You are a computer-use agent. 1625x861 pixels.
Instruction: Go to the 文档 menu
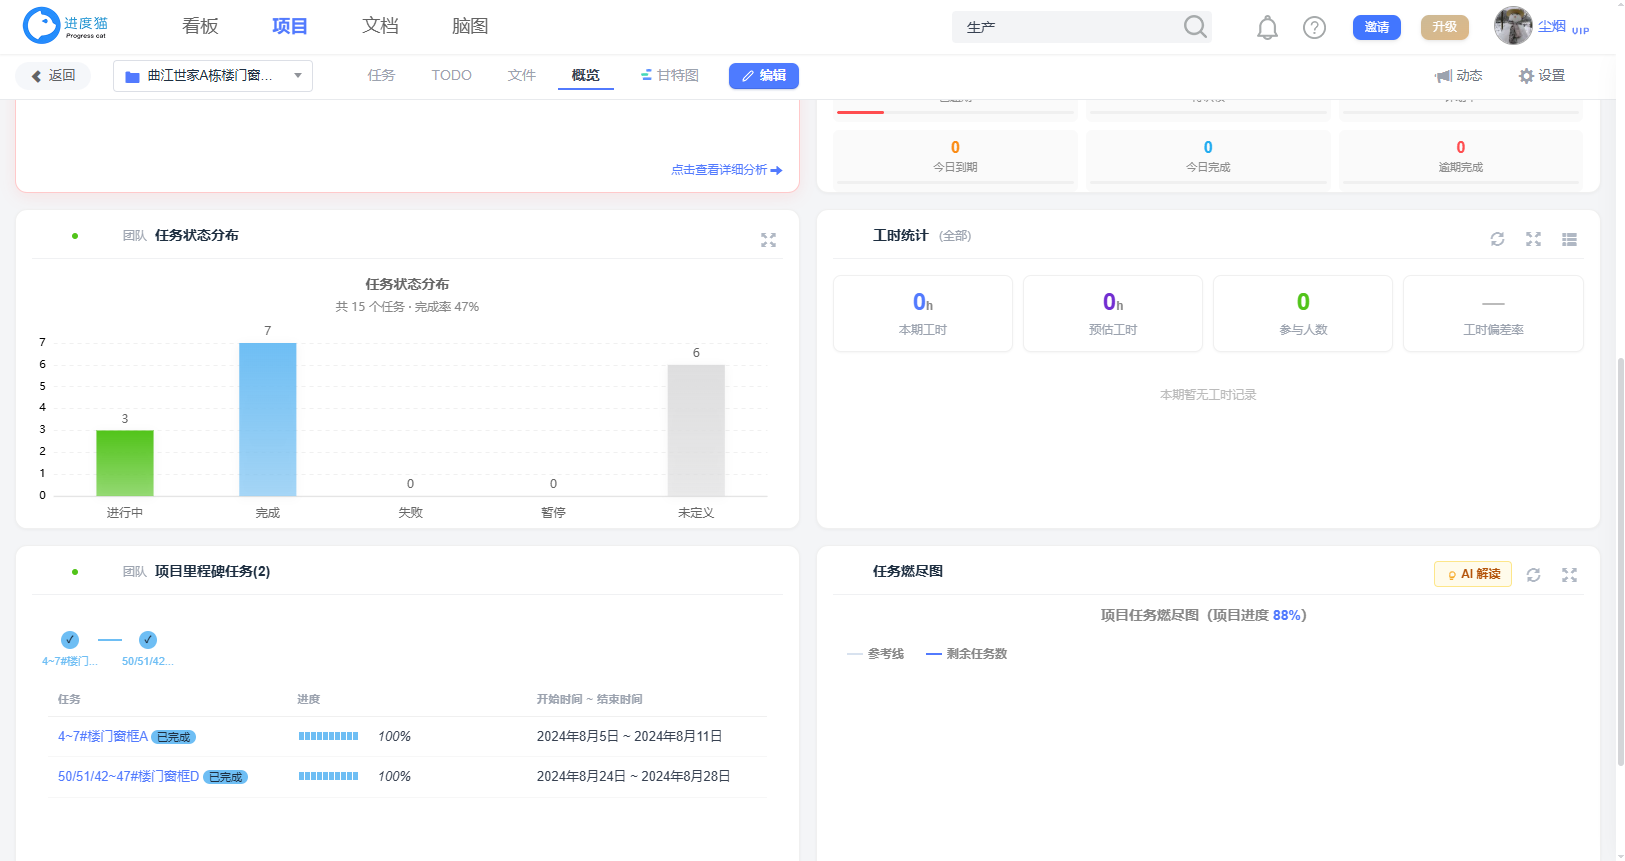coord(380,26)
